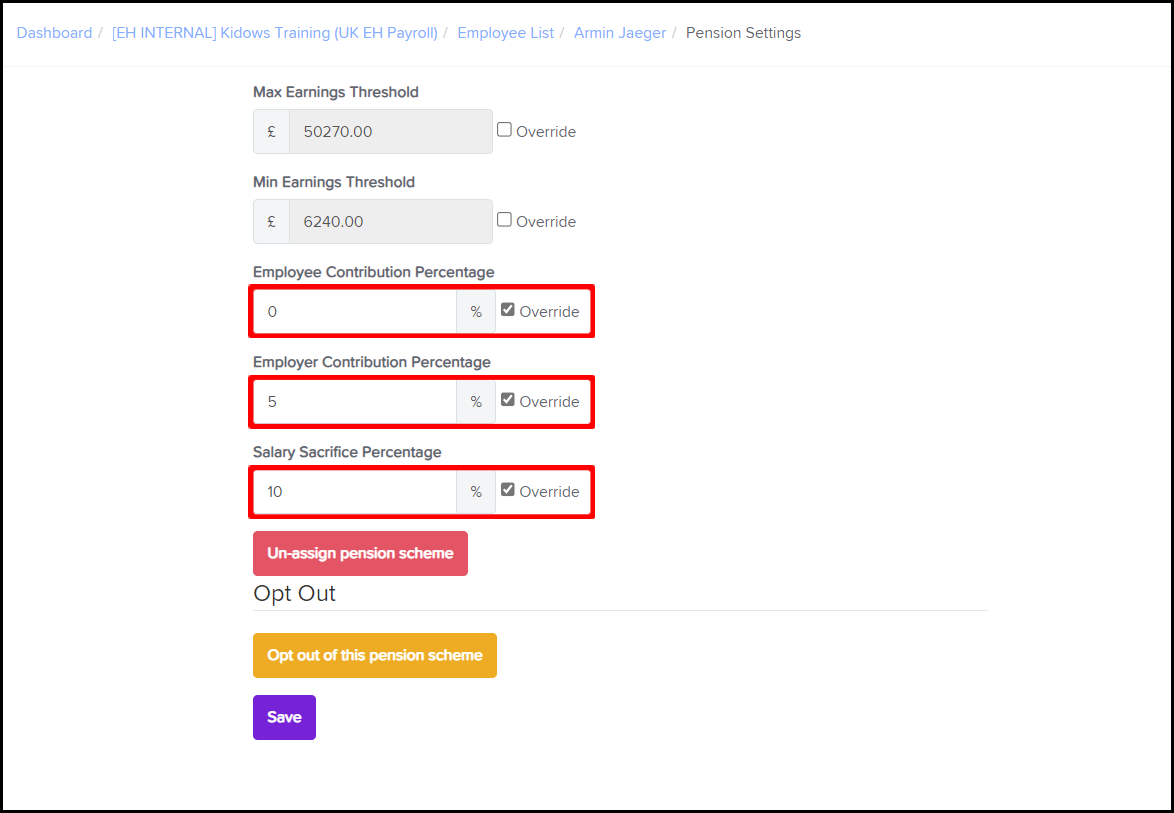The image size is (1174, 813).
Task: Open Armin Jaeger breadcrumb link
Action: (x=619, y=33)
